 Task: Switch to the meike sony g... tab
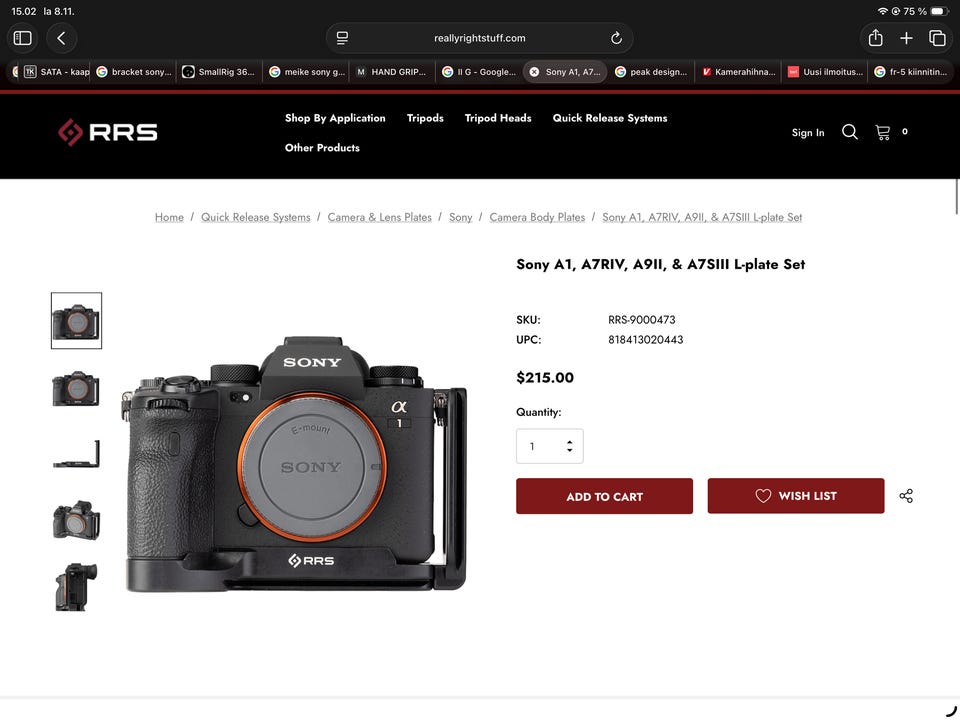point(306,72)
